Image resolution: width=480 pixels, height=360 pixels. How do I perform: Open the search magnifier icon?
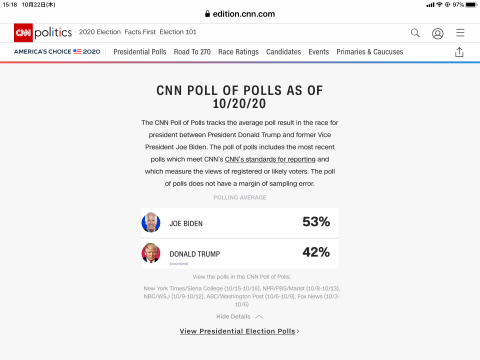415,33
